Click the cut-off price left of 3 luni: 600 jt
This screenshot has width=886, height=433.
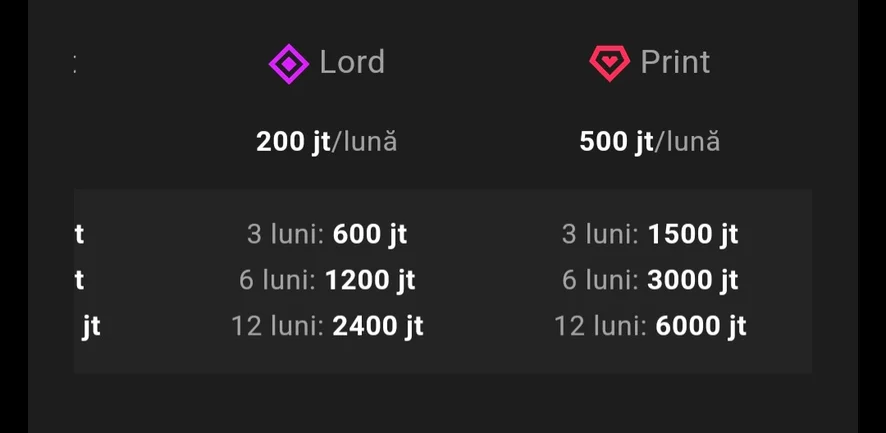point(79,235)
